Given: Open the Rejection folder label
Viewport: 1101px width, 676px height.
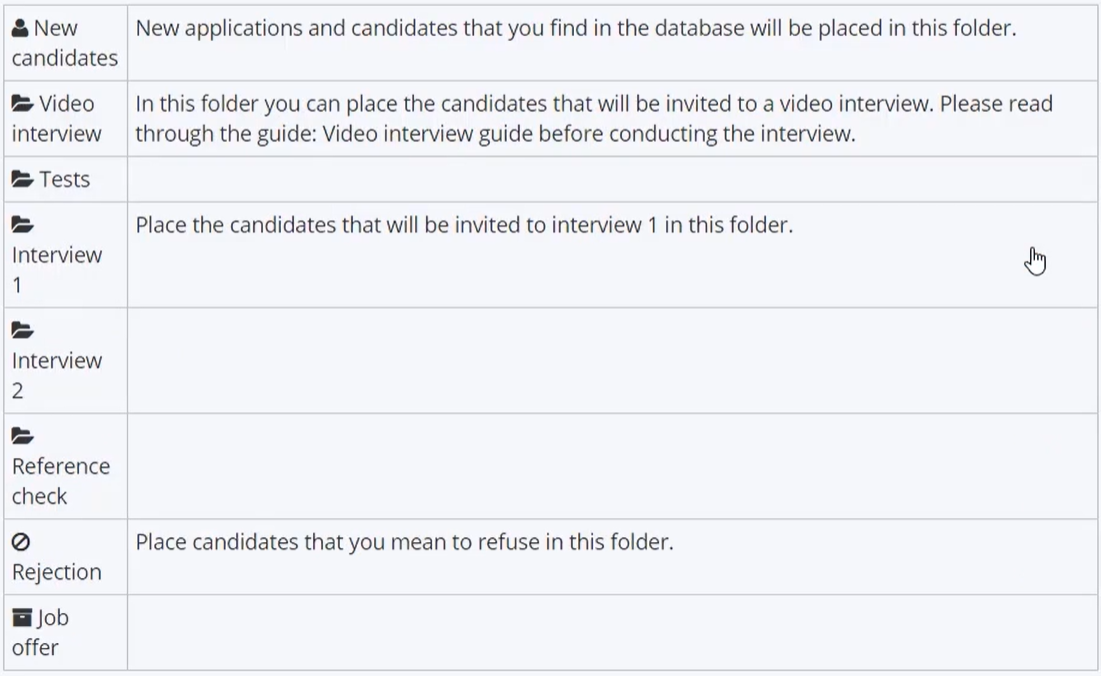Looking at the screenshot, I should point(57,572).
